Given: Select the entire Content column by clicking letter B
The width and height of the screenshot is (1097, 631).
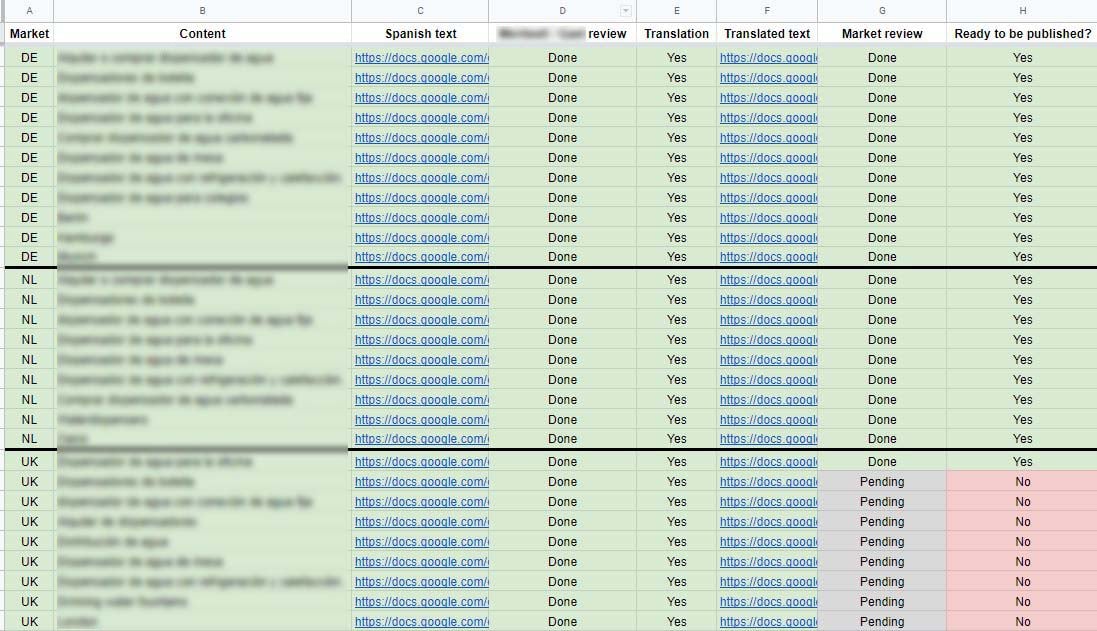Looking at the screenshot, I should 202,11.
